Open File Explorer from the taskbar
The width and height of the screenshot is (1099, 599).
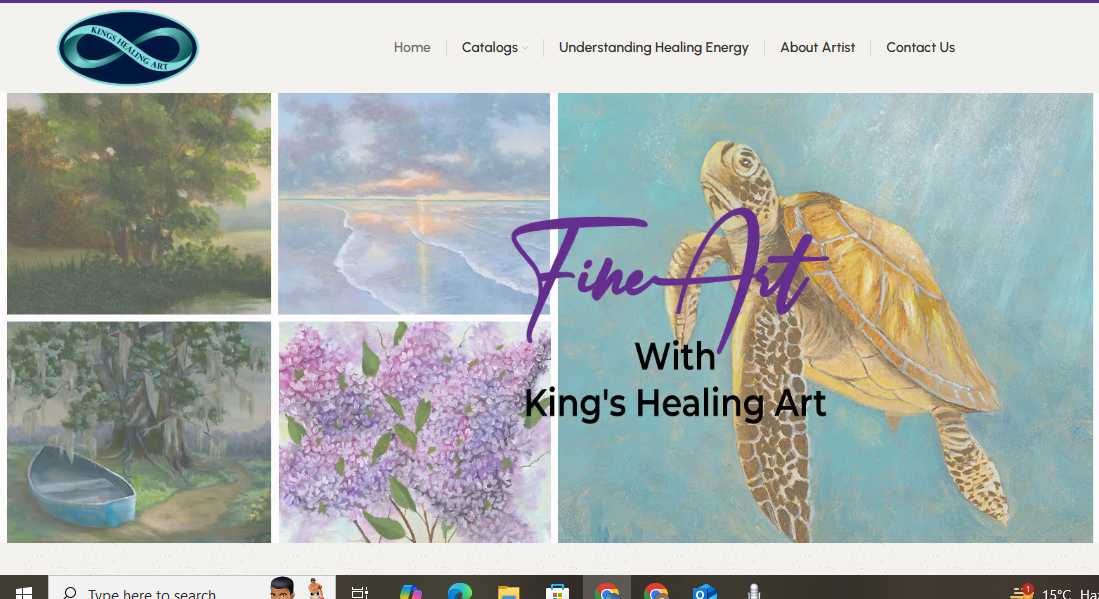point(508,593)
